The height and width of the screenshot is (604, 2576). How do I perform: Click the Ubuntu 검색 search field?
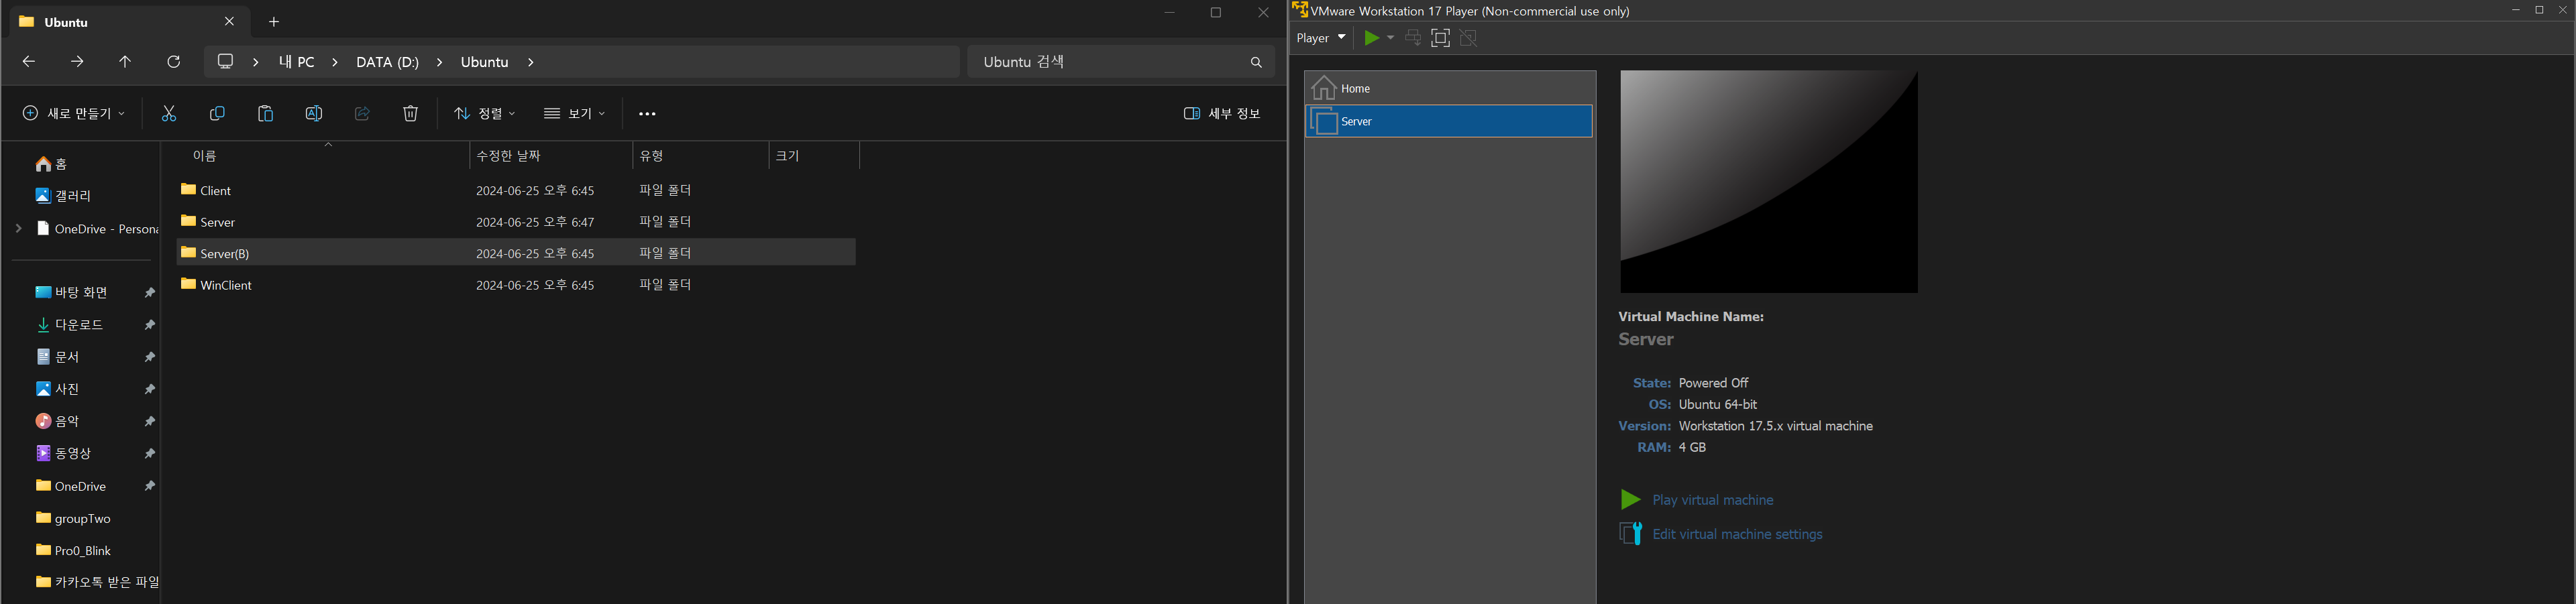point(1110,62)
